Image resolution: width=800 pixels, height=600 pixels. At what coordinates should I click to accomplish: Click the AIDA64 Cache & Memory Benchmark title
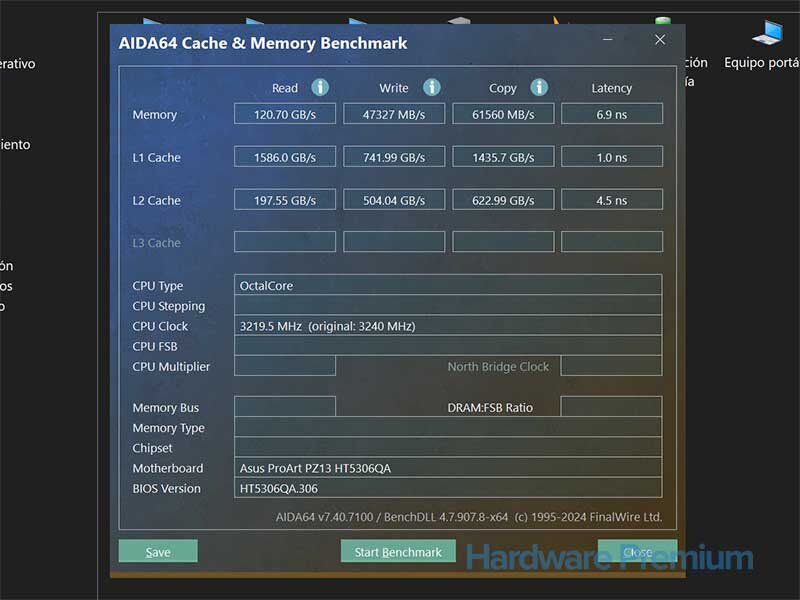click(x=263, y=43)
